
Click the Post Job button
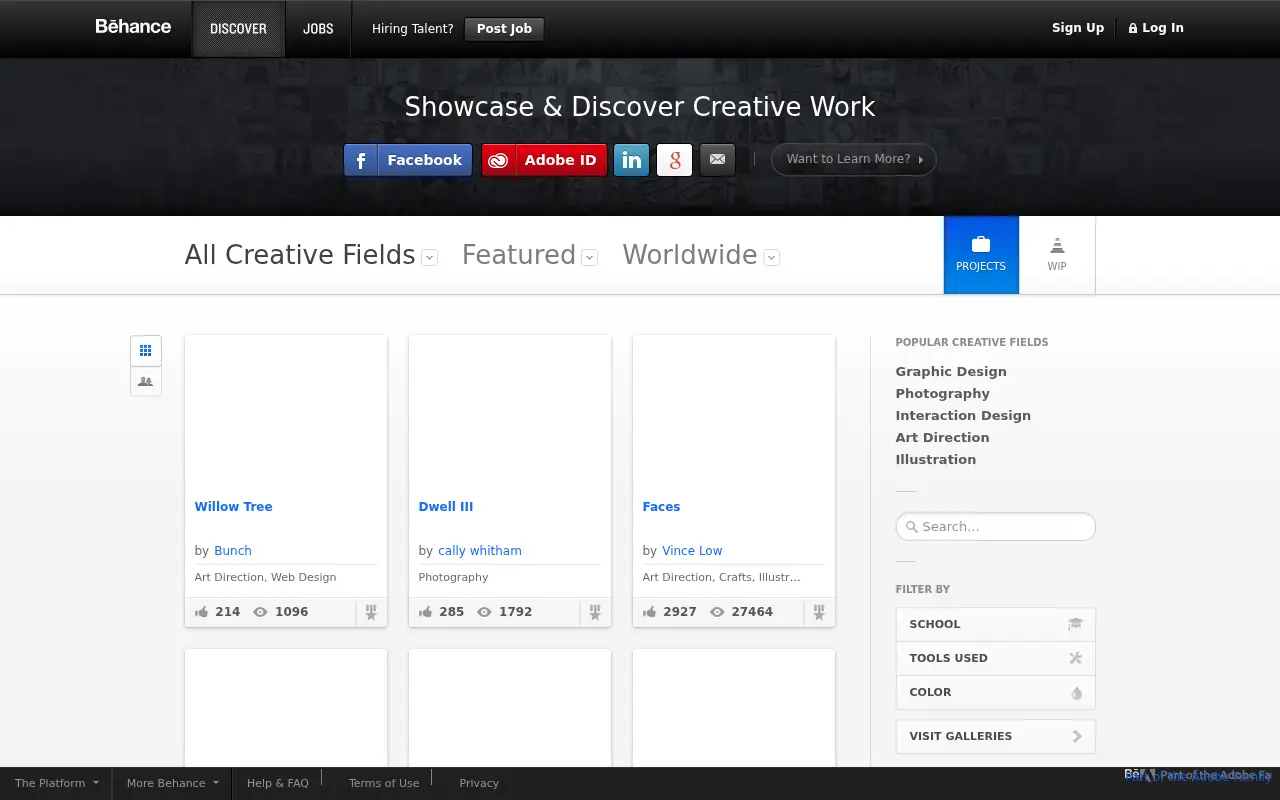[x=504, y=29]
